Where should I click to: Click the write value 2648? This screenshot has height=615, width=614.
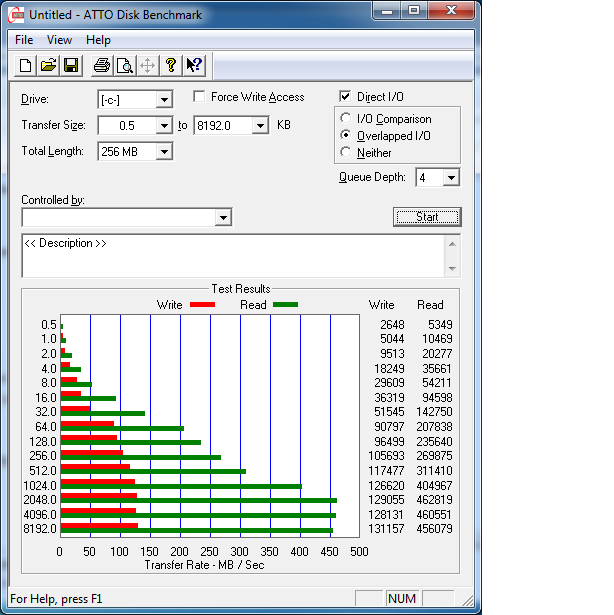coord(392,325)
